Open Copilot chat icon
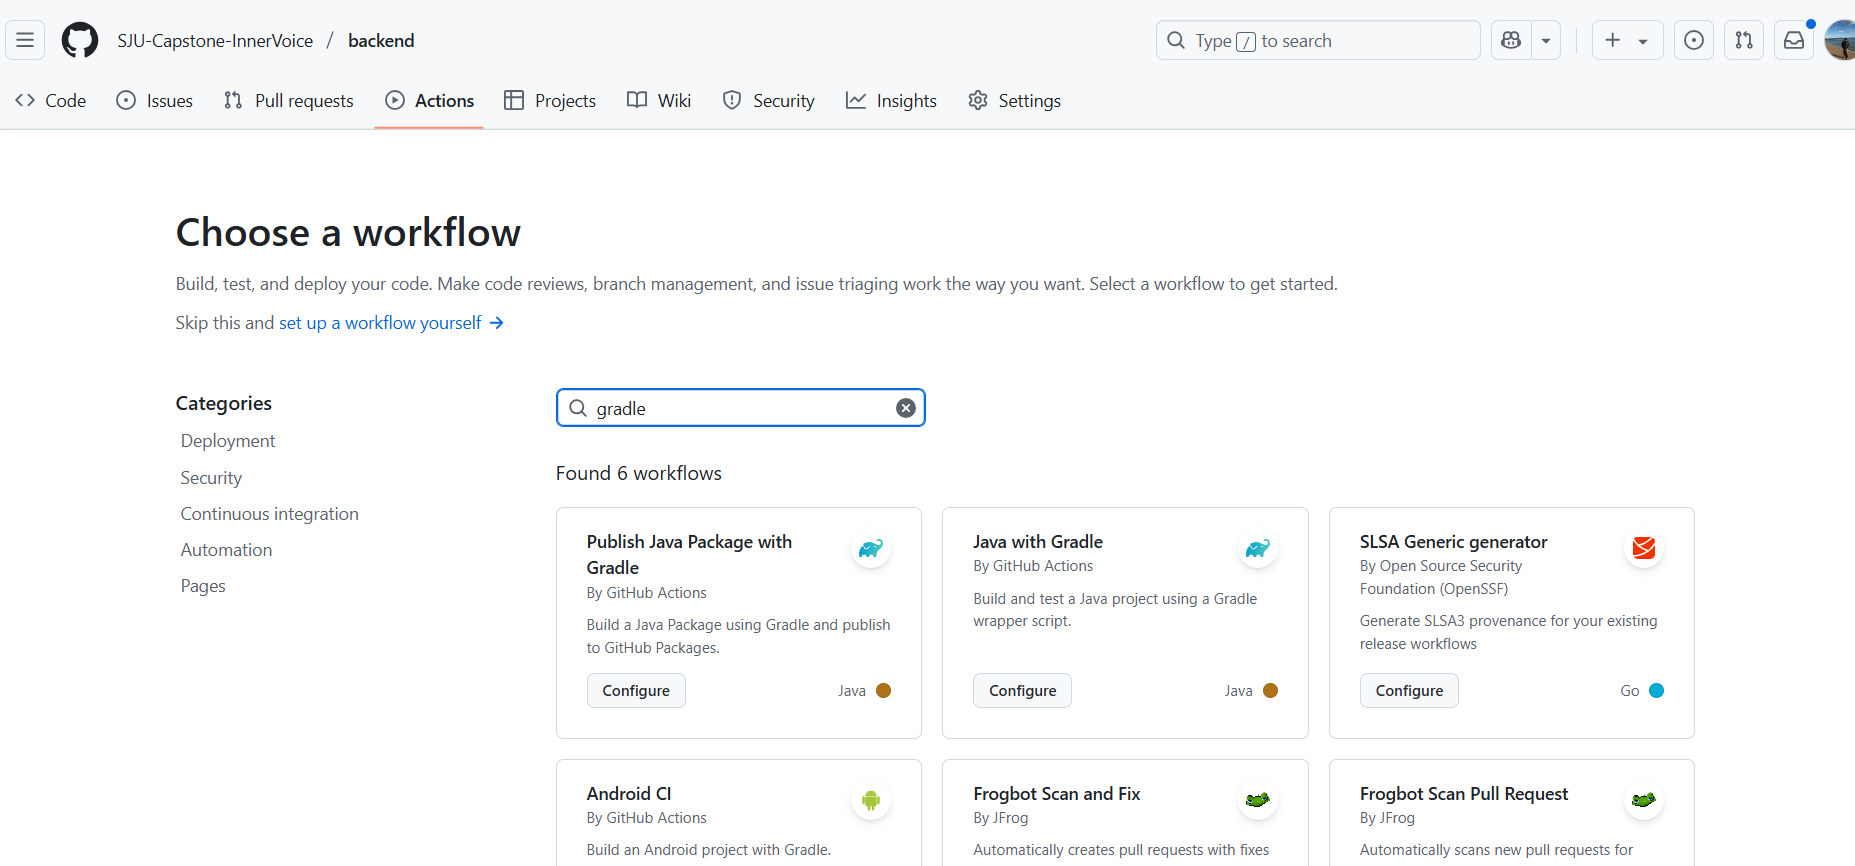Image resolution: width=1855 pixels, height=866 pixels. pos(1511,40)
